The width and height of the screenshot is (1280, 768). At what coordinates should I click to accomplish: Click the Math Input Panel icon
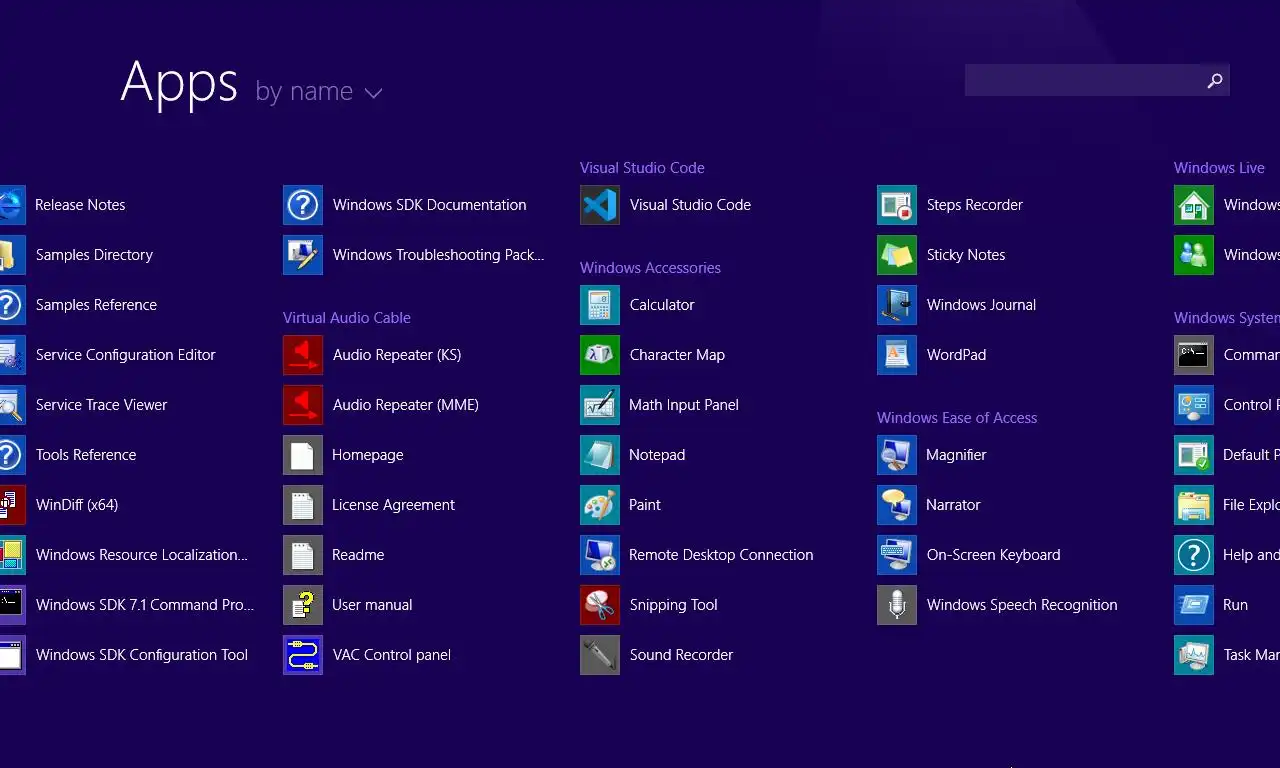pyautogui.click(x=600, y=405)
